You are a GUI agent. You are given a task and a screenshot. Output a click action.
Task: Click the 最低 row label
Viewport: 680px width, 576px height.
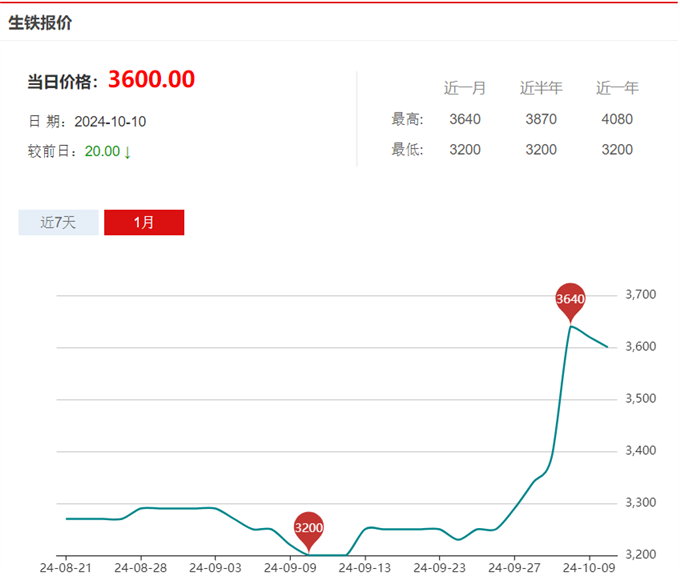[x=407, y=150]
